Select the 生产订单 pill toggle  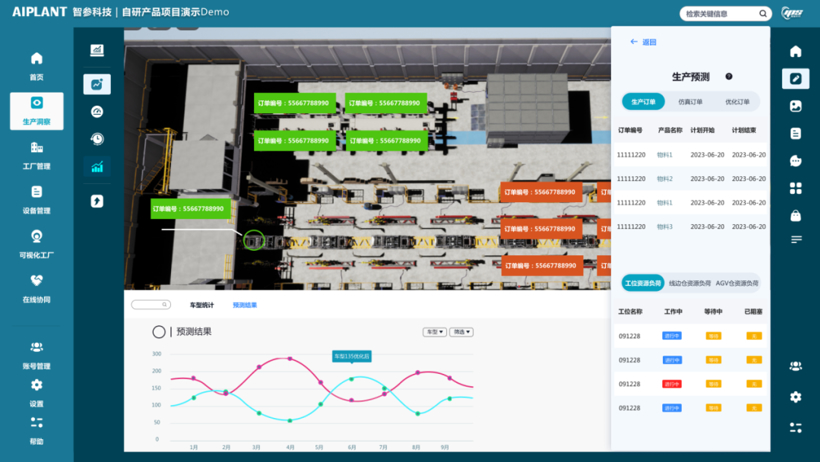tap(643, 102)
